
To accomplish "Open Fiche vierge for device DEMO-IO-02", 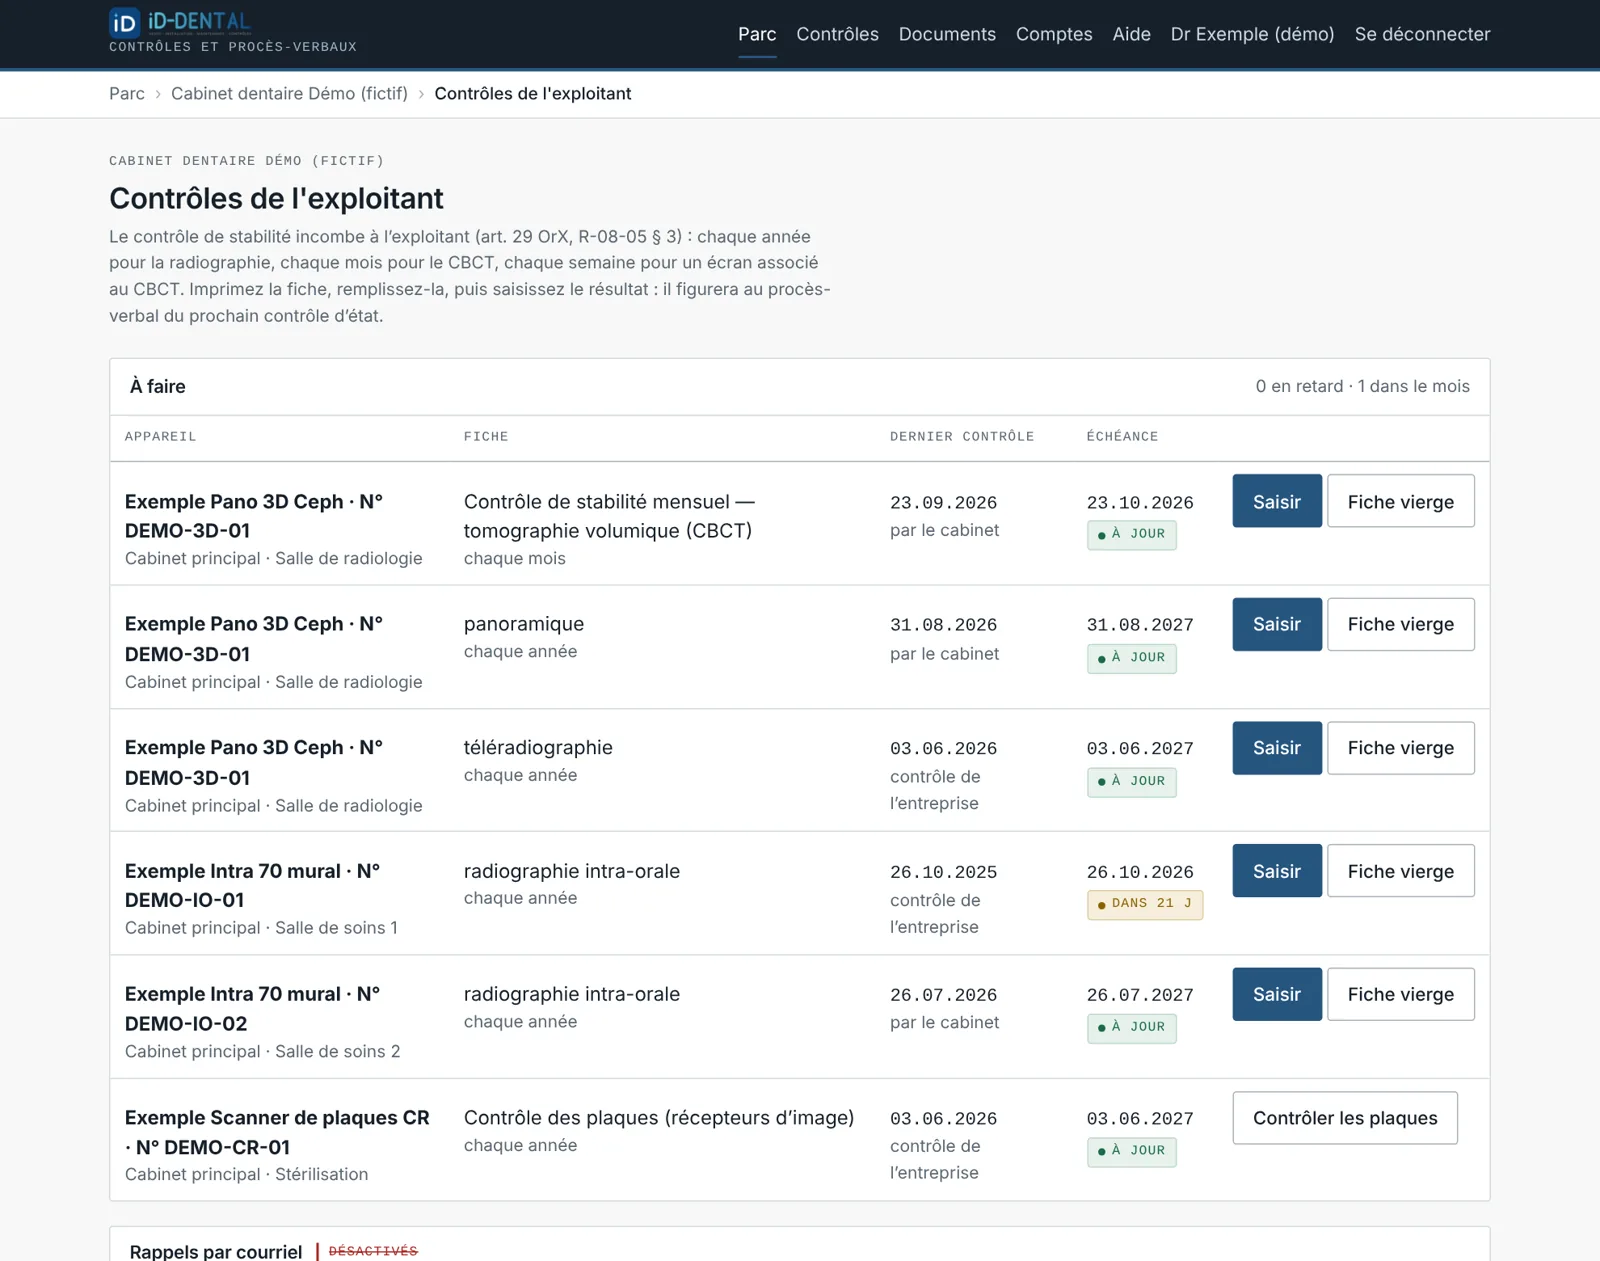I will click(1400, 994).
